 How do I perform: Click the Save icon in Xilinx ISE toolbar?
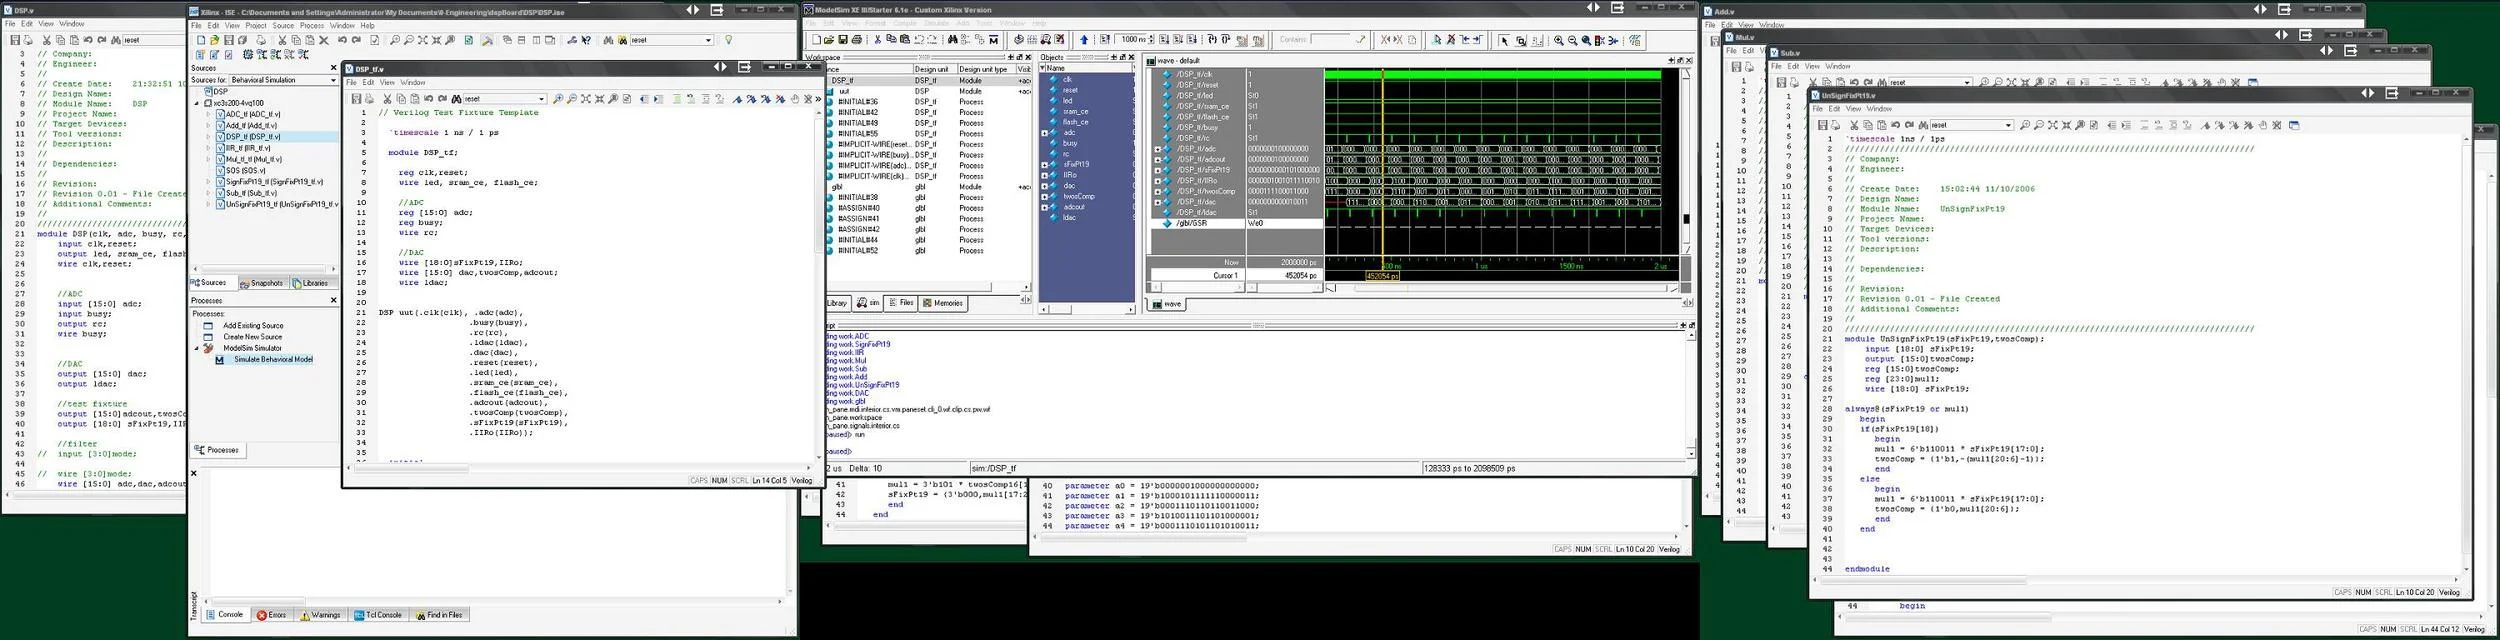pyautogui.click(x=229, y=40)
